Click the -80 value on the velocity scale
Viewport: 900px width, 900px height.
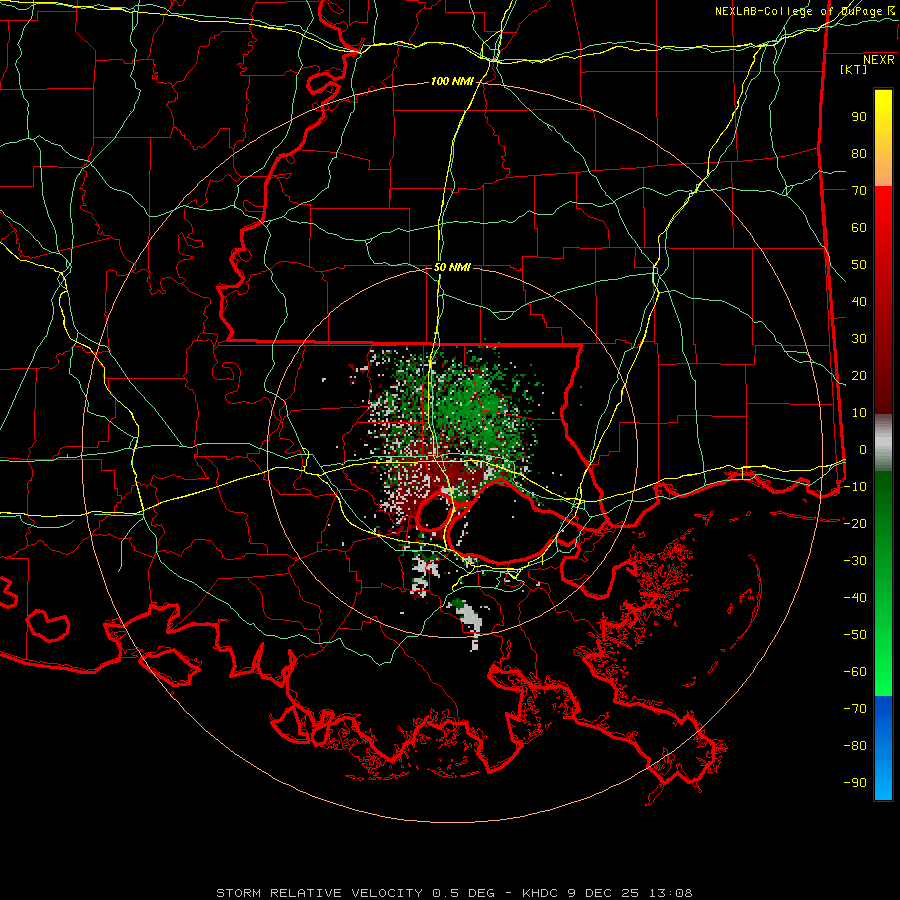pyautogui.click(x=855, y=746)
